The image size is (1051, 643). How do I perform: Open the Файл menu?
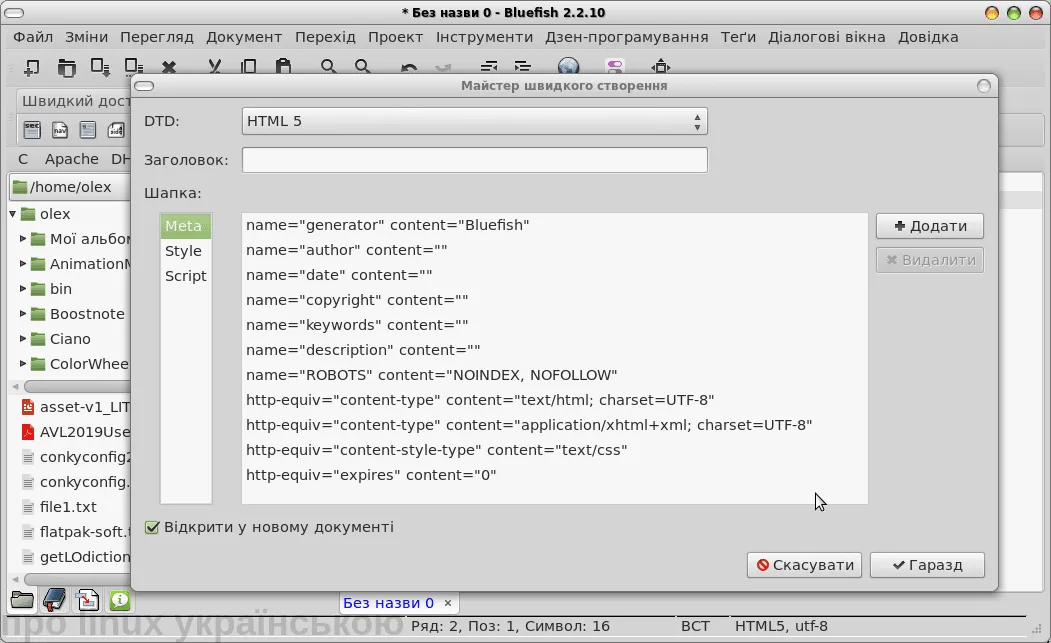point(33,37)
